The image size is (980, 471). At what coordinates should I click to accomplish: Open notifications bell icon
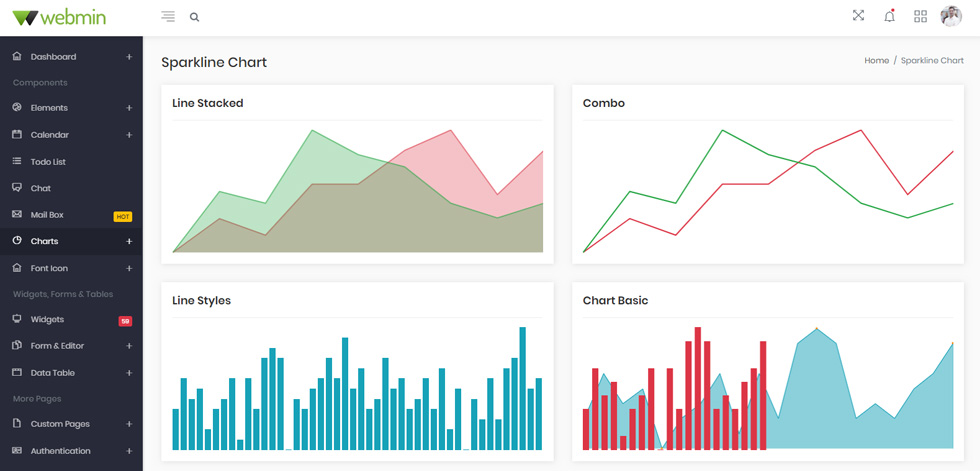pos(889,16)
